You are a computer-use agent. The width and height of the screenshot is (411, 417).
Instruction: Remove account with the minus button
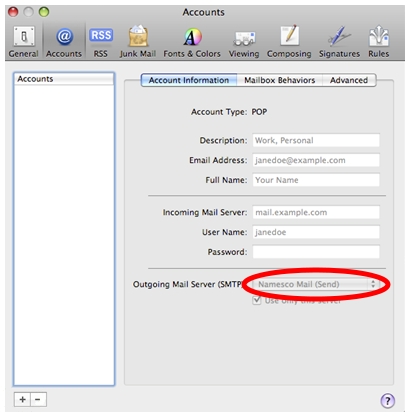(38, 399)
